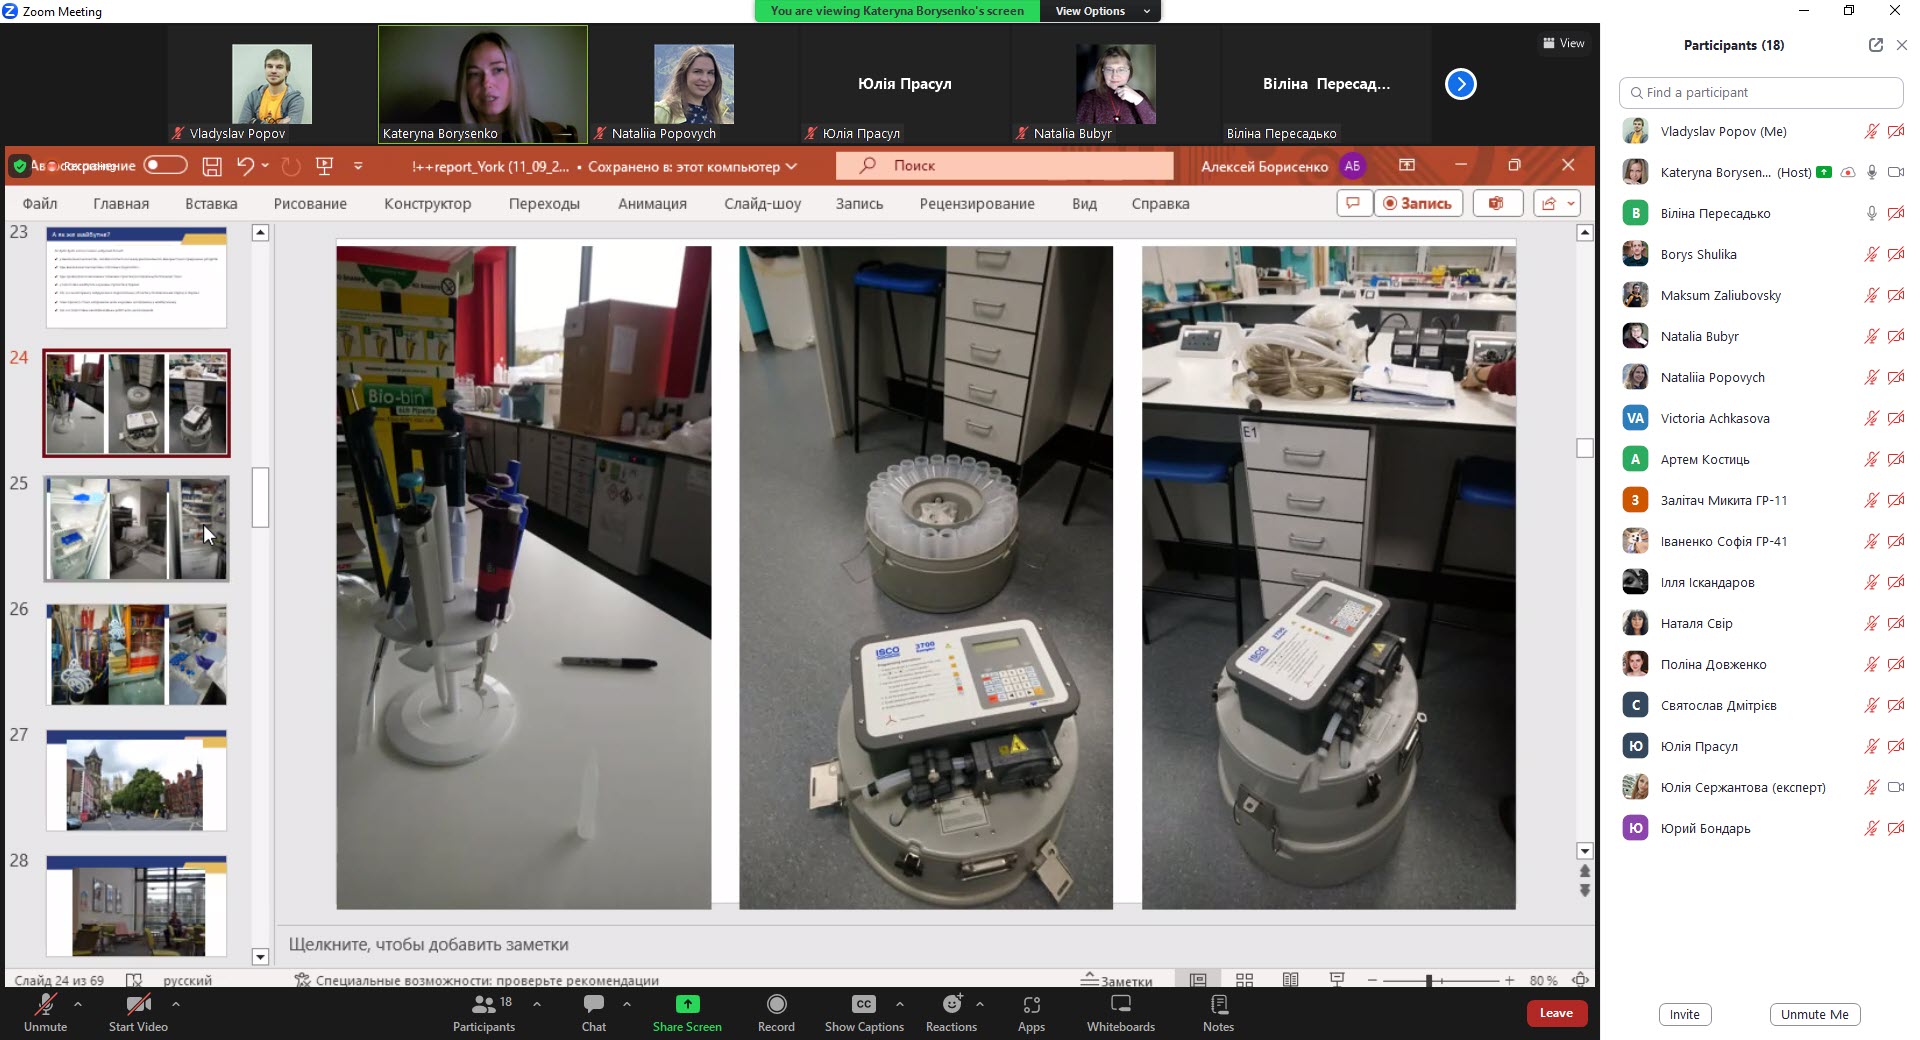Unmute microphone in Zoom toolbar
The image size is (1920, 1040).
pos(46,1004)
